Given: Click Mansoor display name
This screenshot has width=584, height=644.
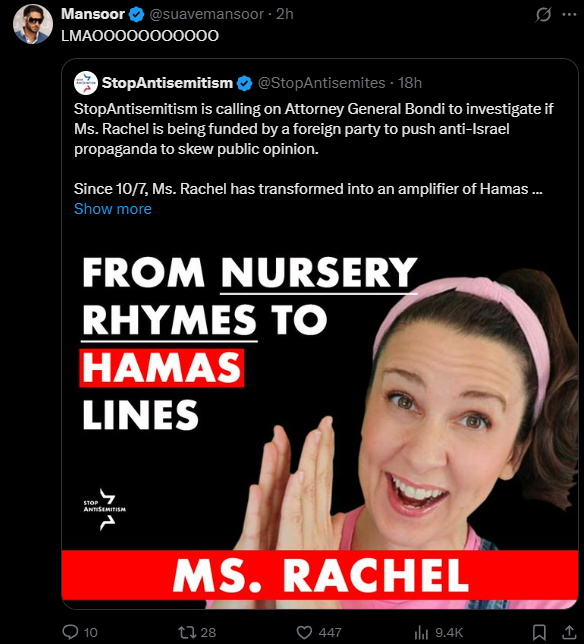Looking at the screenshot, I should 93,14.
